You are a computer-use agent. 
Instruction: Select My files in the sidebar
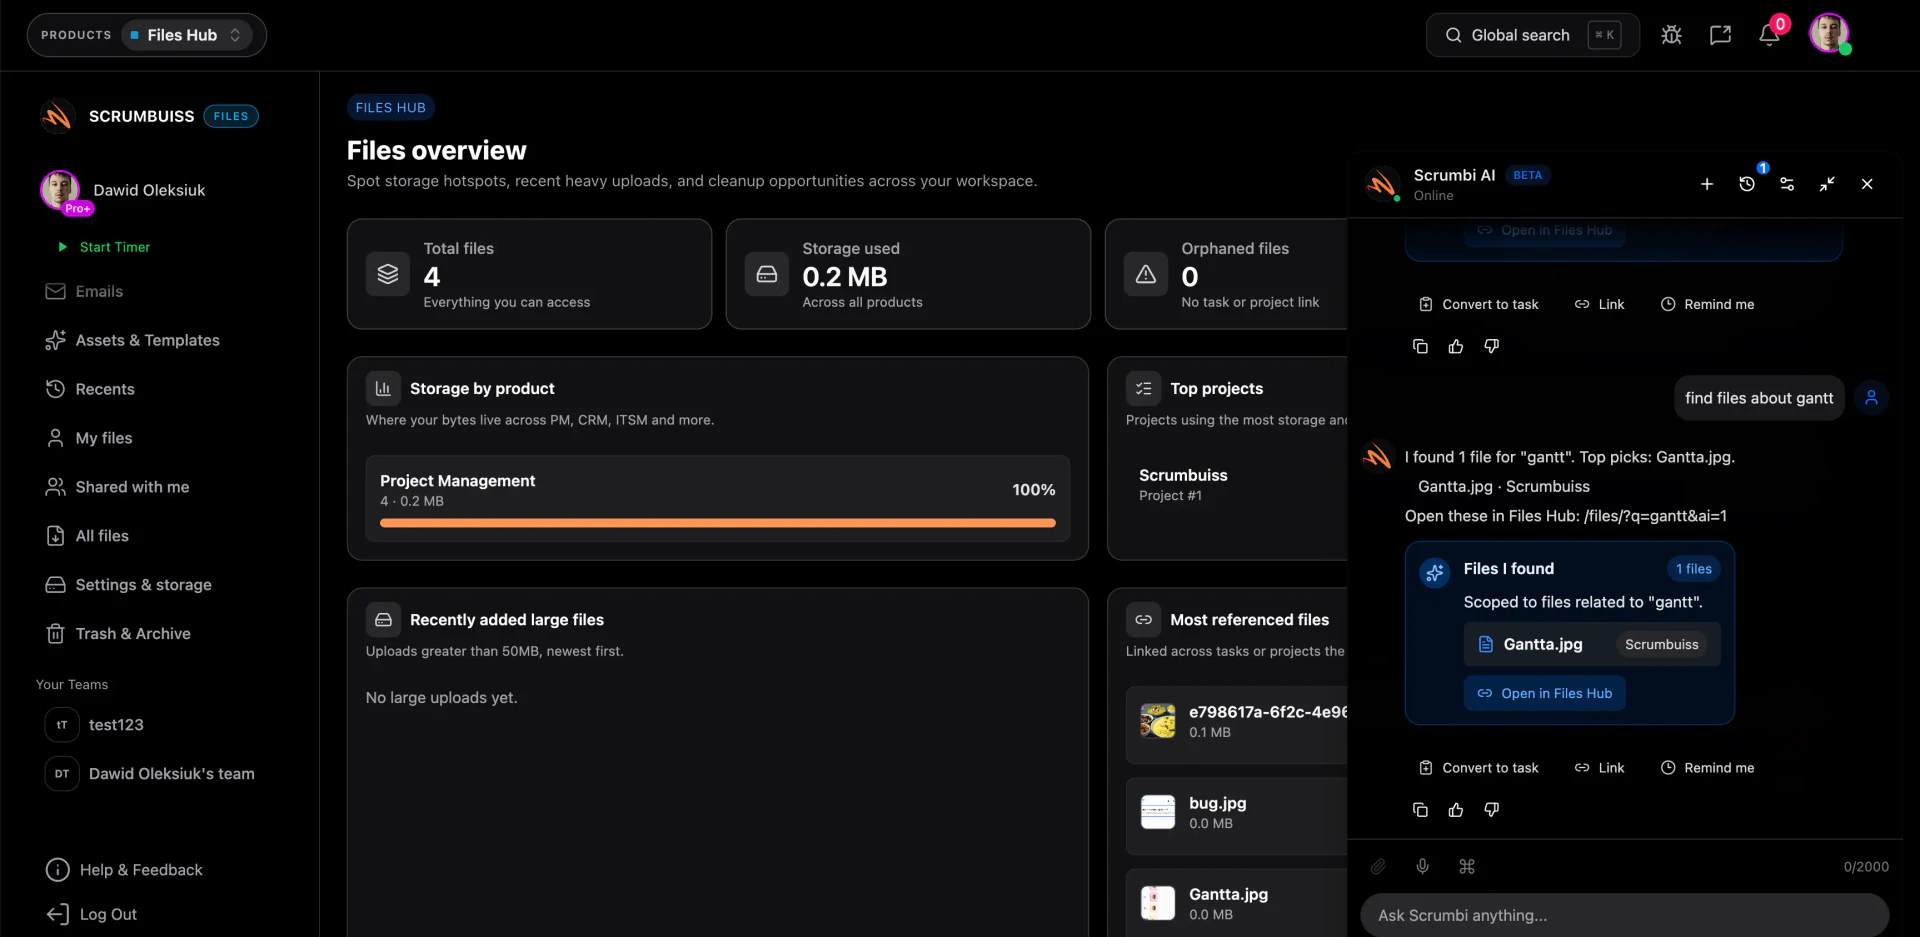tap(104, 437)
